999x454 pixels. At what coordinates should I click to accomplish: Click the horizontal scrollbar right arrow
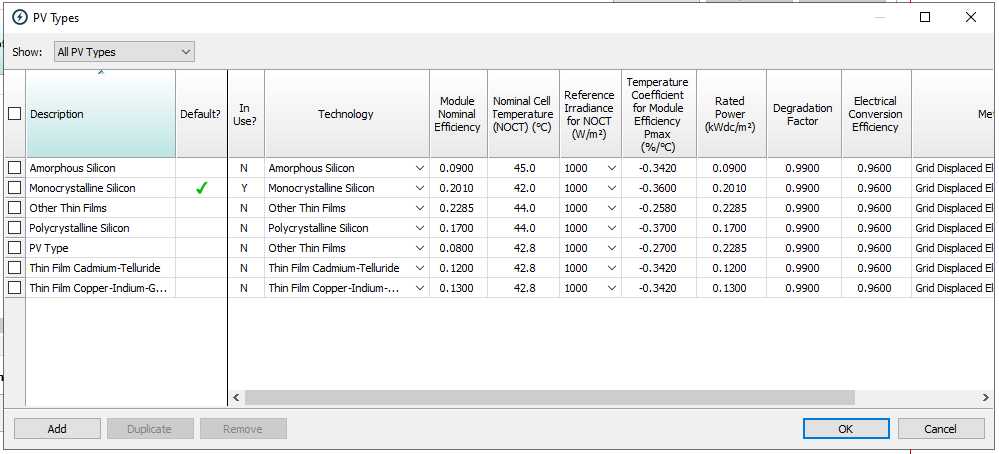click(986, 398)
